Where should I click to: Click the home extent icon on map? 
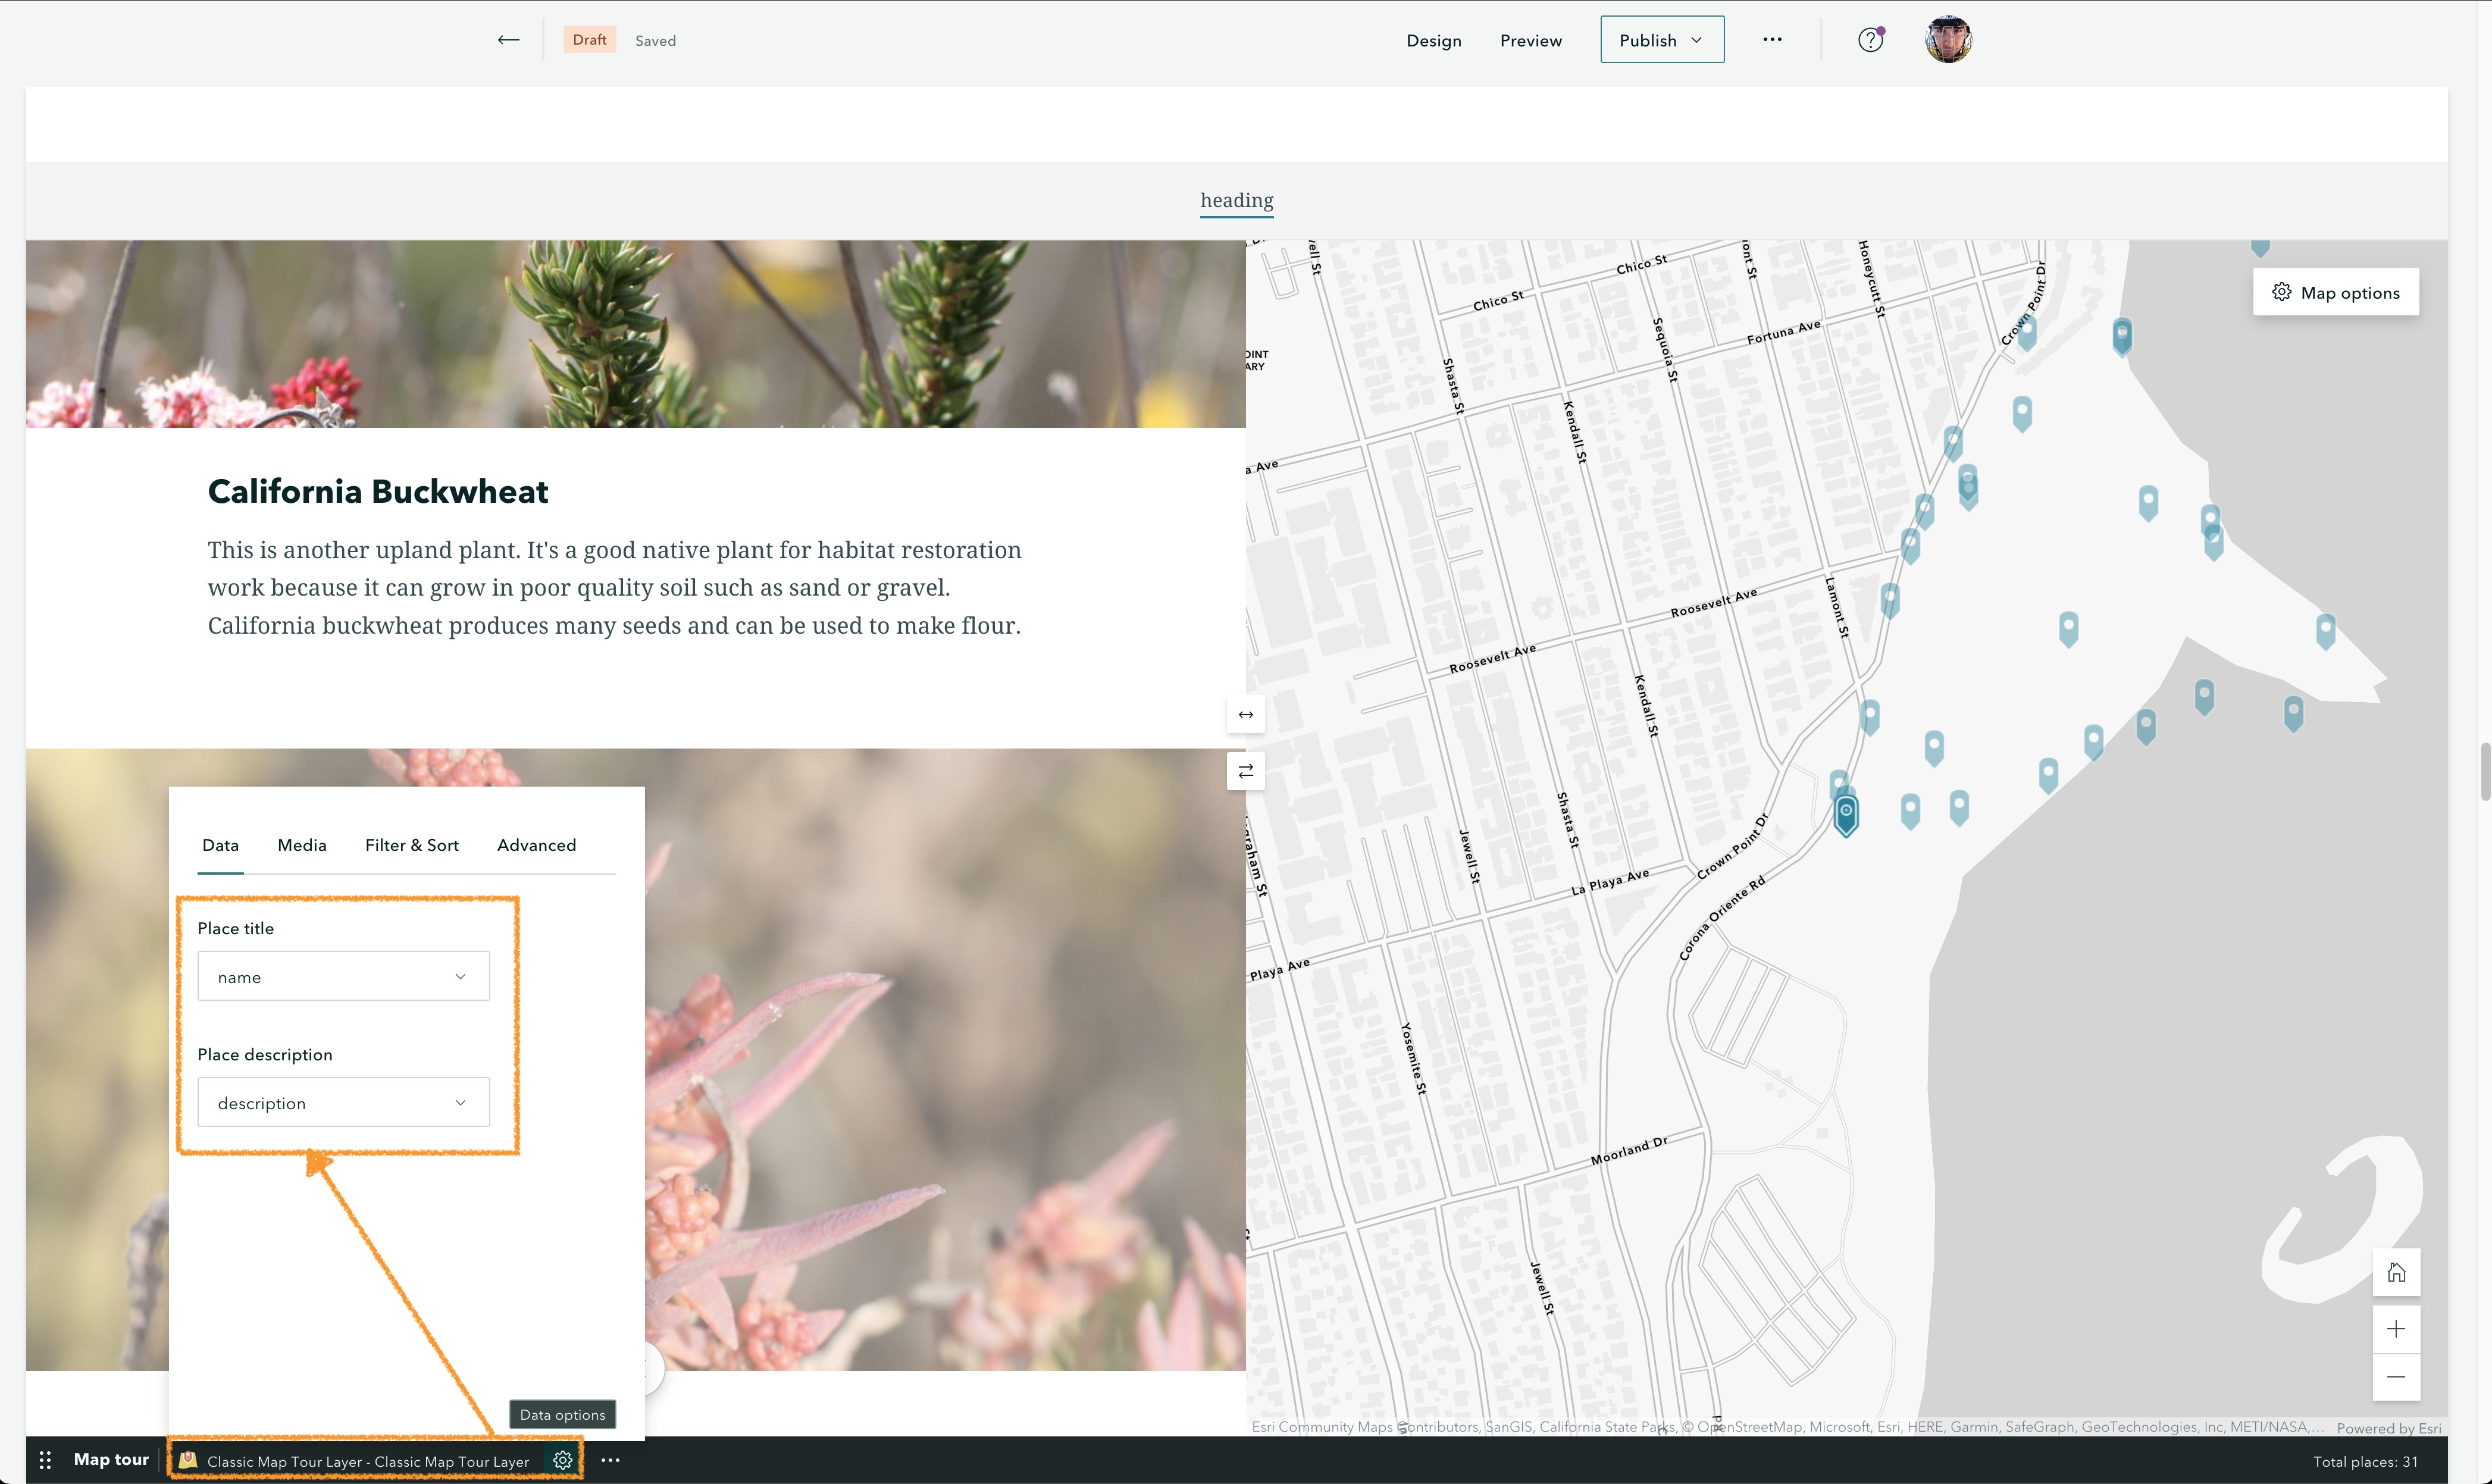pos(2396,1272)
